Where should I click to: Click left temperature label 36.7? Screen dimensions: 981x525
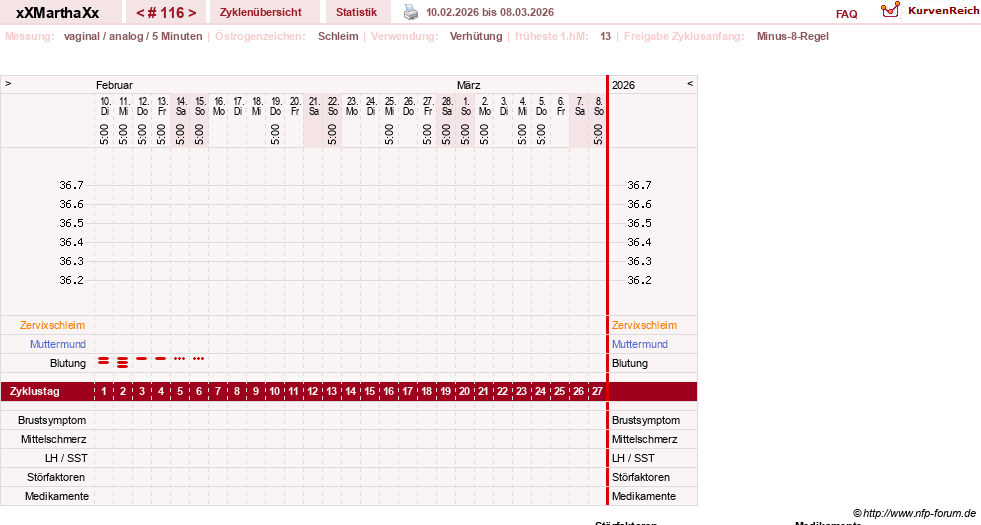[x=71, y=185]
